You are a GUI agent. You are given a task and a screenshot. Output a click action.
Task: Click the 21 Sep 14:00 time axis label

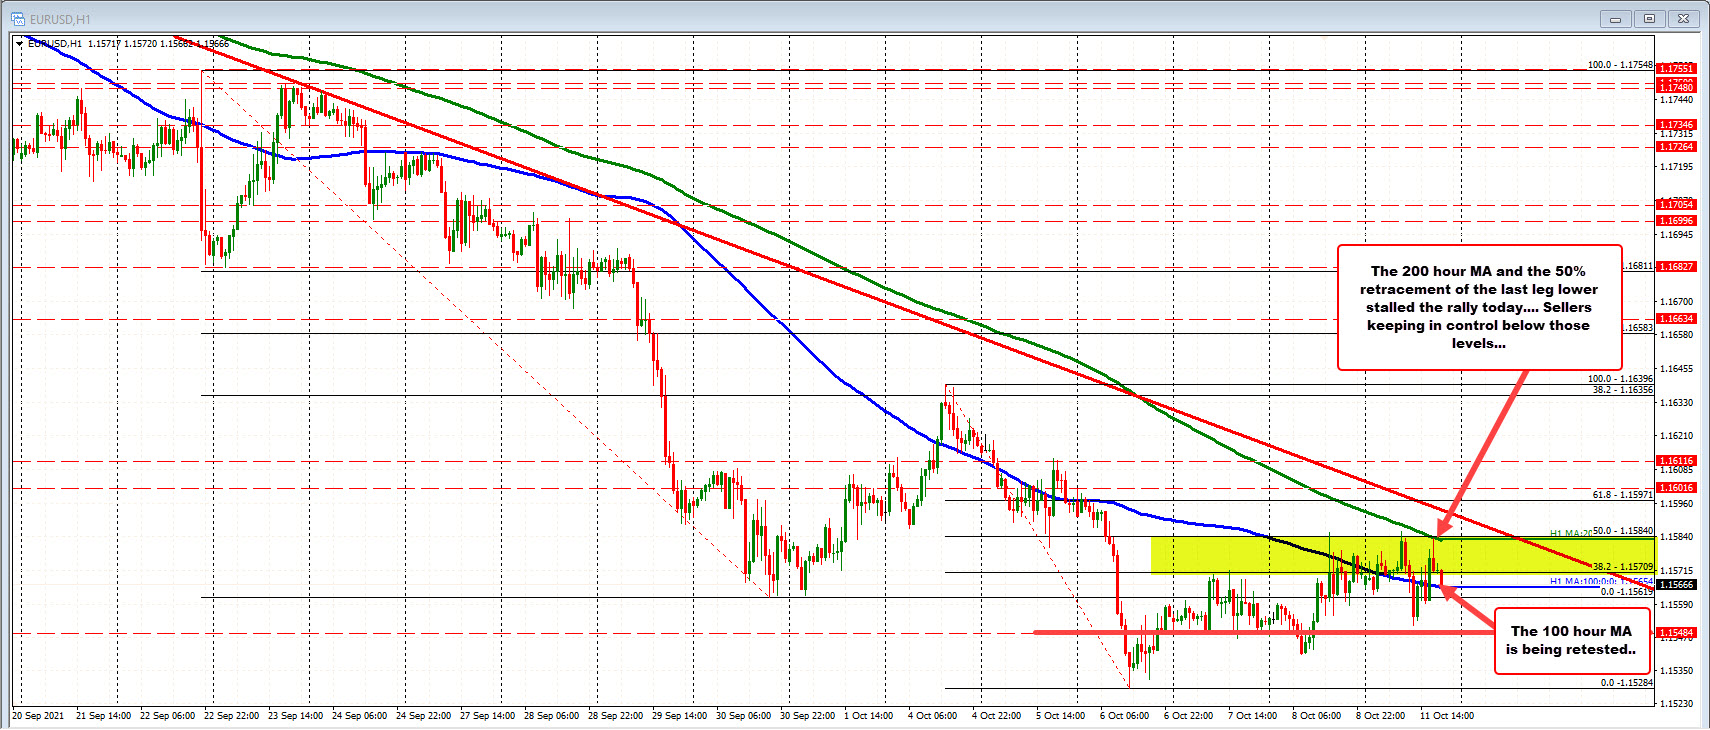103,716
